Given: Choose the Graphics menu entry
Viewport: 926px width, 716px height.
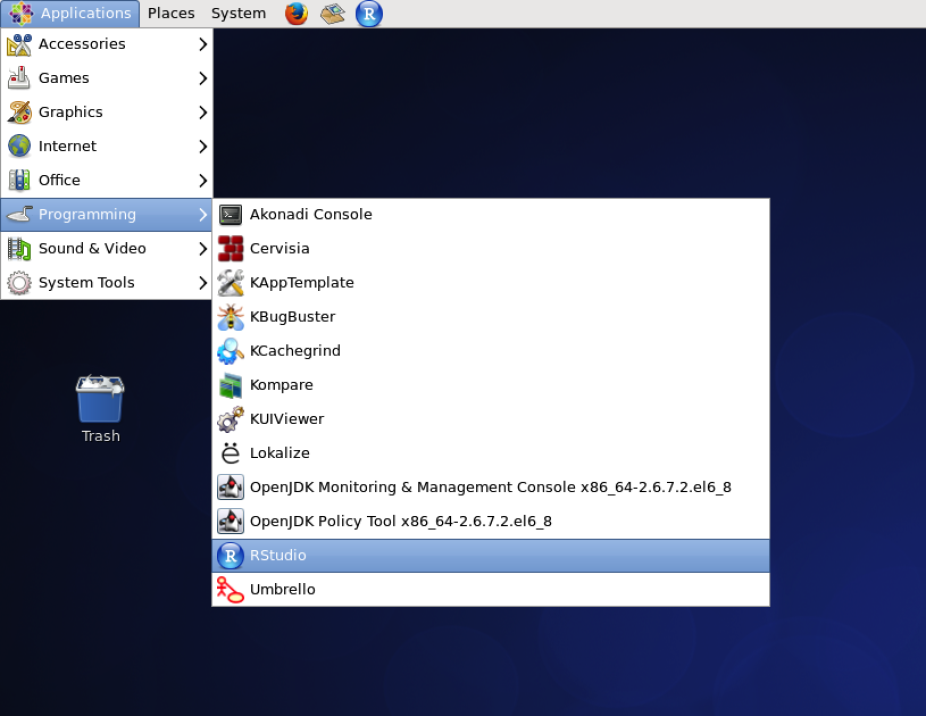Looking at the screenshot, I should click(x=107, y=112).
